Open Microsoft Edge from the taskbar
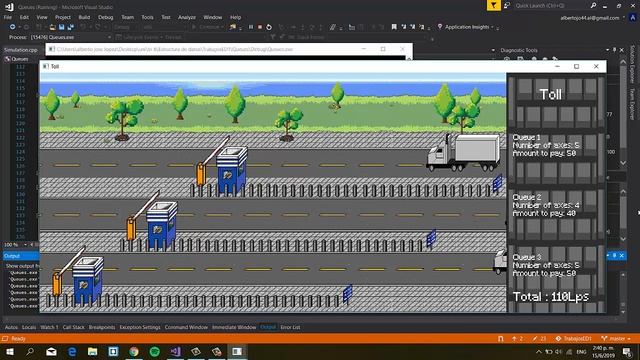The image size is (640, 360). click(x=72, y=351)
